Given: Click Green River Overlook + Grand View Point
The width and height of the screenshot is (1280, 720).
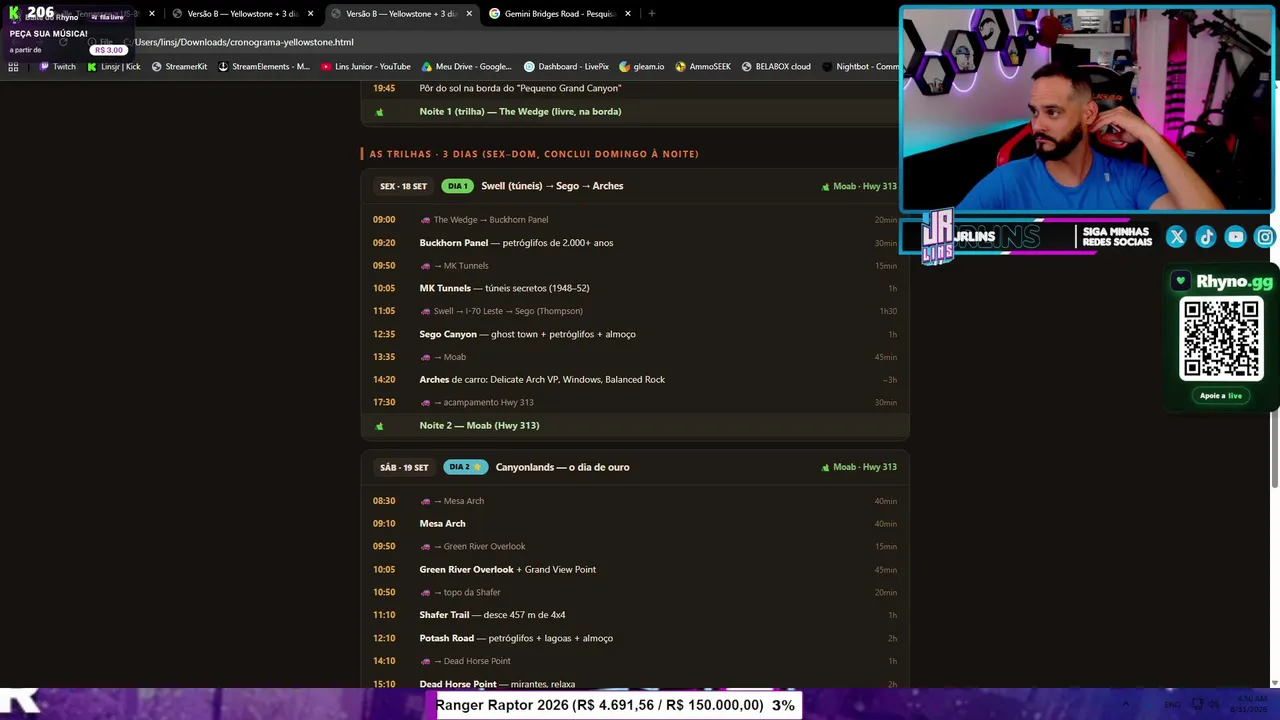Looking at the screenshot, I should coord(507,570).
